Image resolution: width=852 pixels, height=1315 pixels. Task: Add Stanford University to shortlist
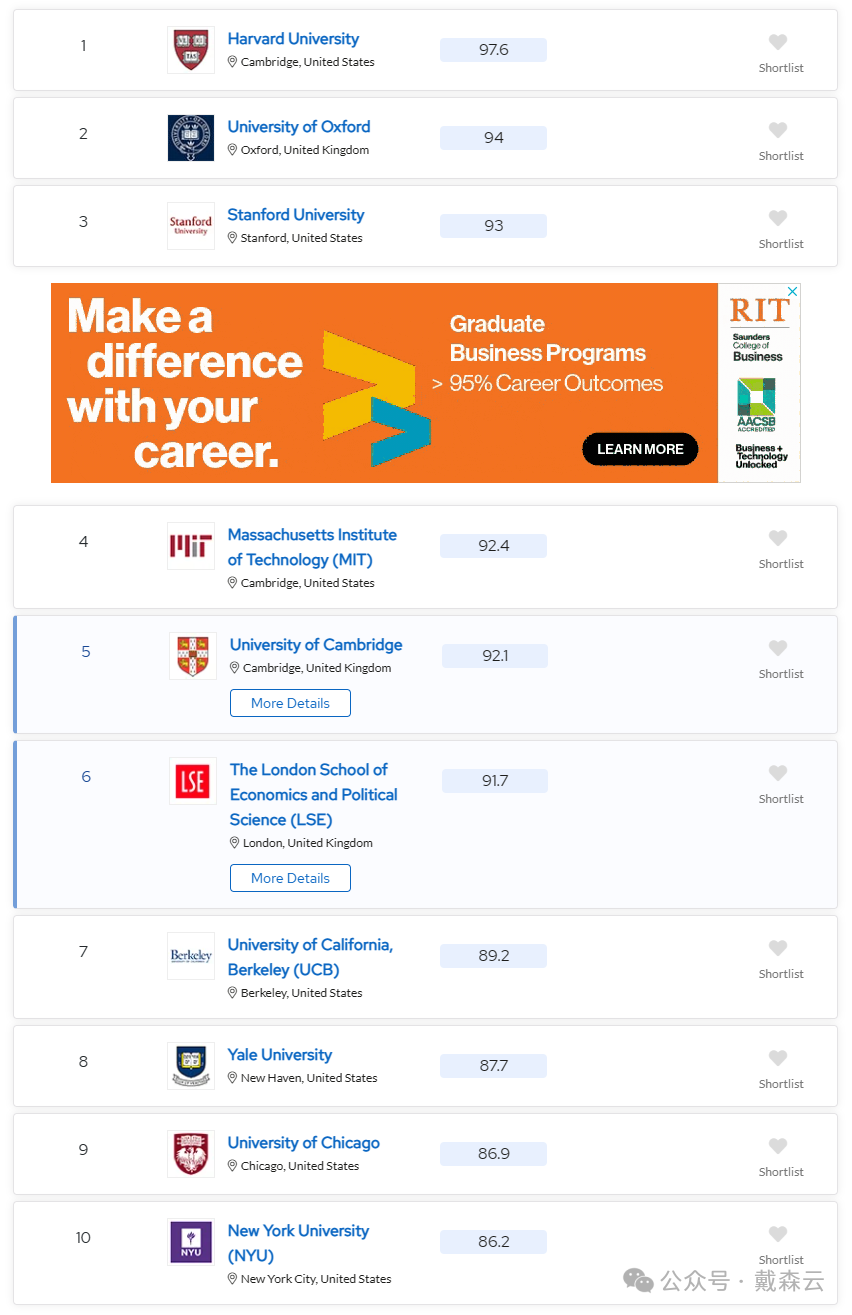[x=778, y=218]
